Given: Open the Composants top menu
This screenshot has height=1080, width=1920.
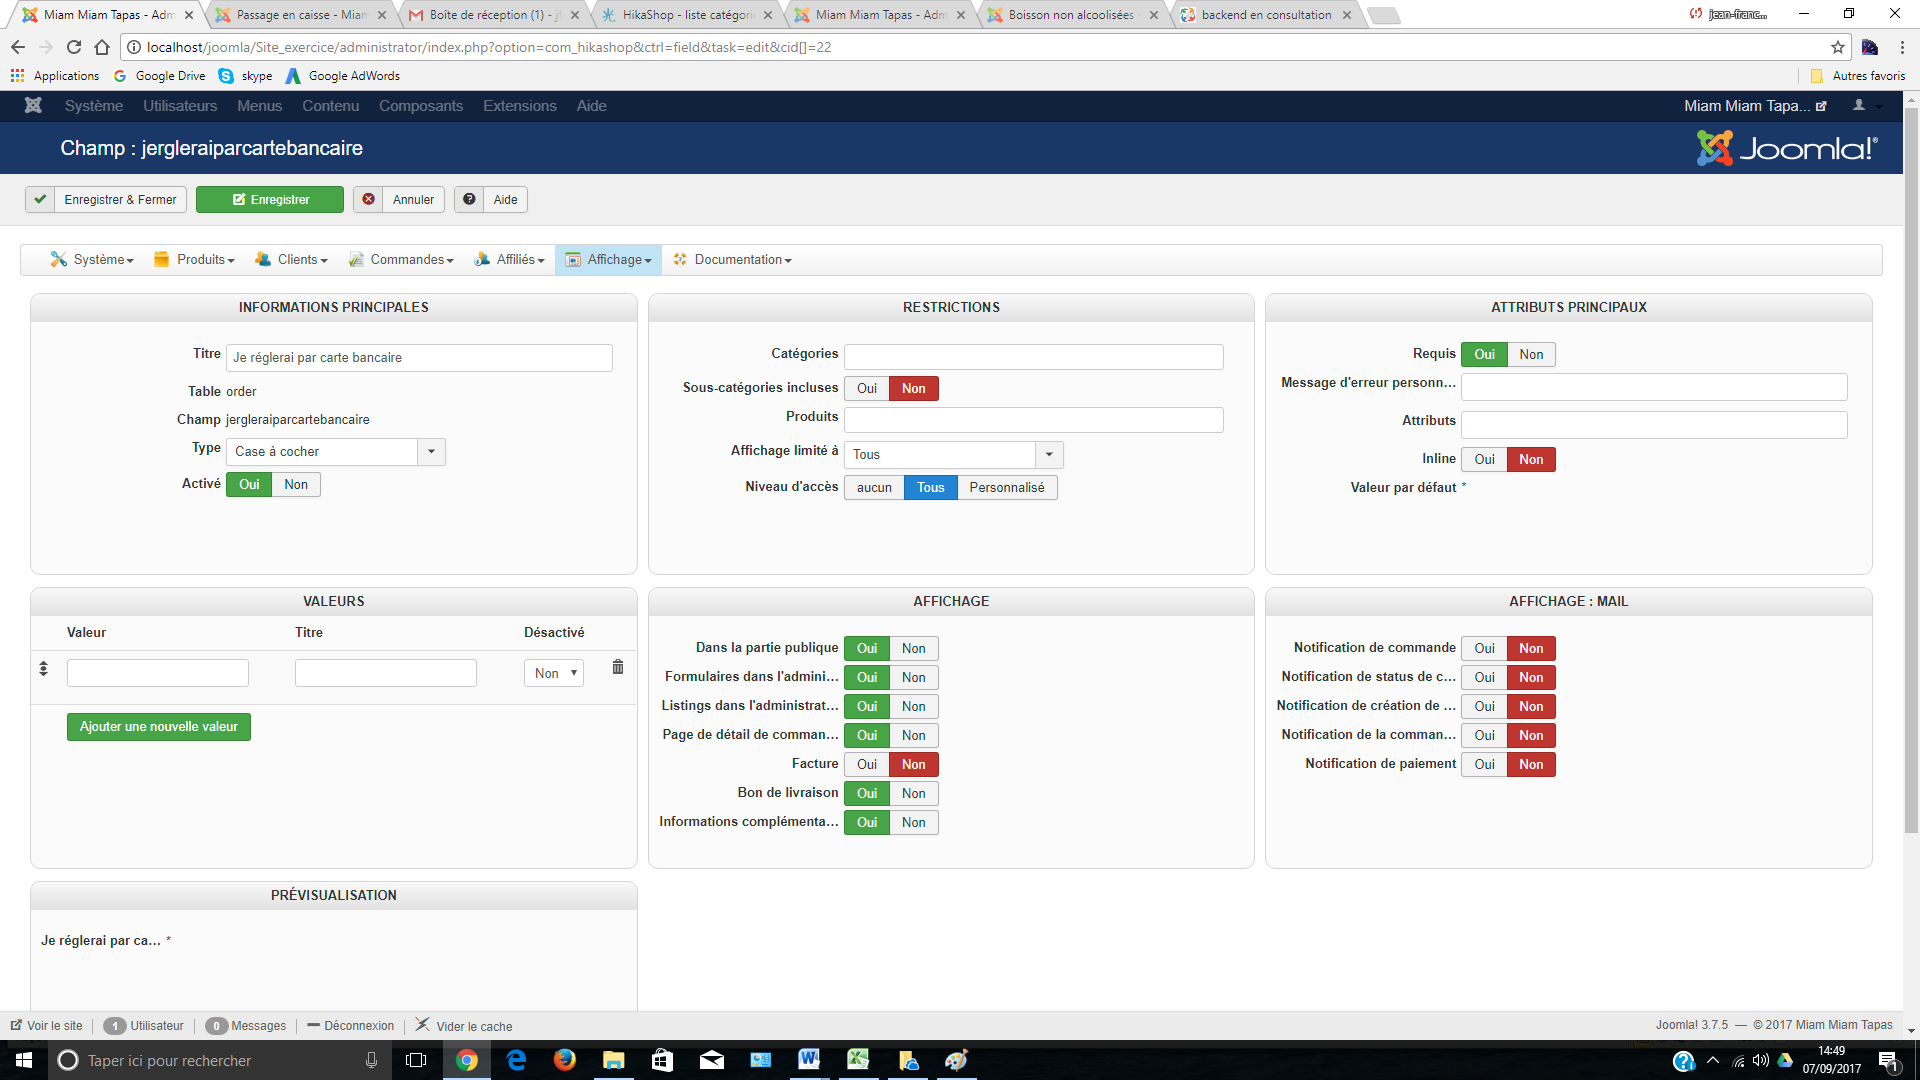Looking at the screenshot, I should [x=420, y=105].
